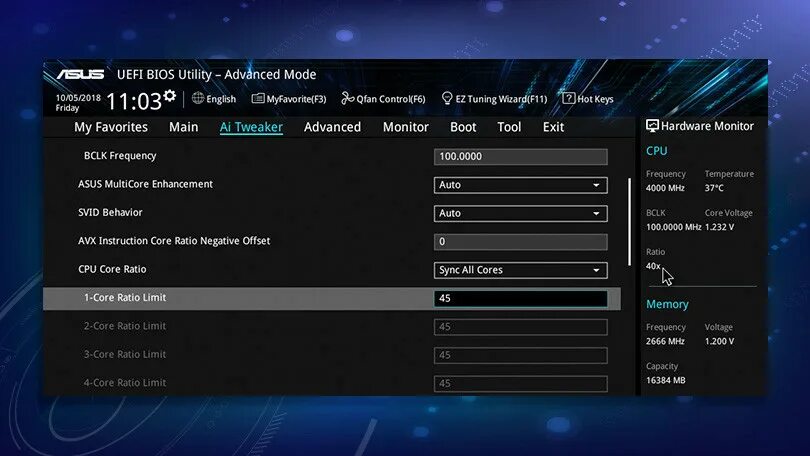Select the Ai Tweaker tab
810x456 pixels.
pyautogui.click(x=251, y=127)
